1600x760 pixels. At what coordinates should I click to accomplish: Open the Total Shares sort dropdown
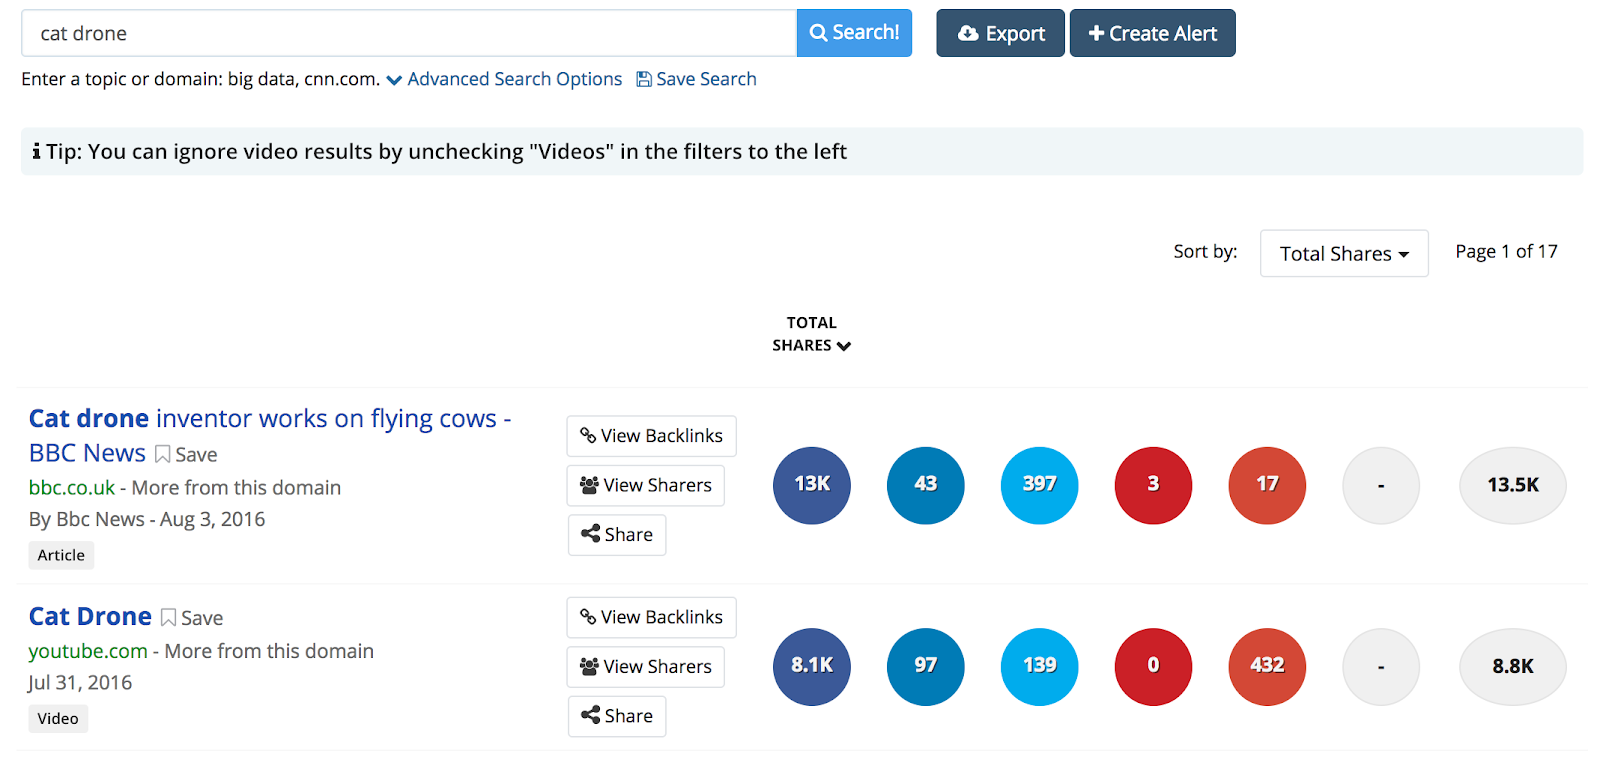coord(1343,254)
